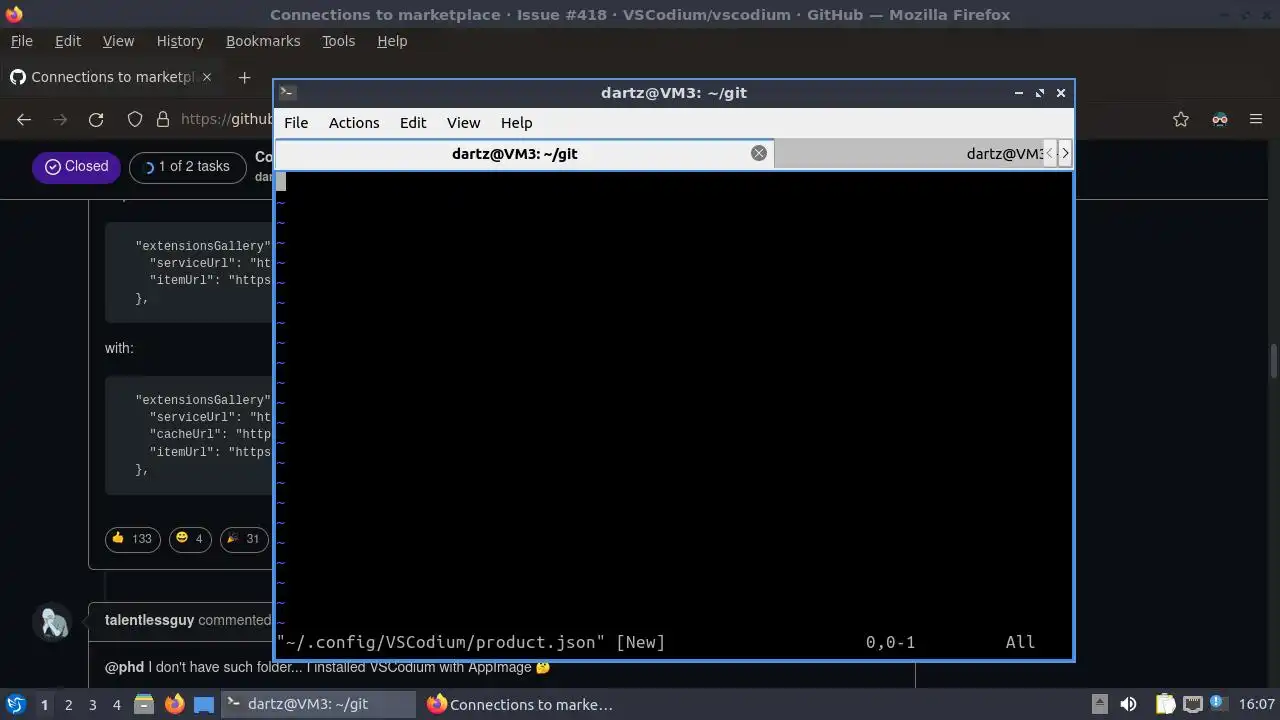This screenshot has height=720, width=1280.
Task: Click the Firefox address bar URL
Action: [x=226, y=119]
